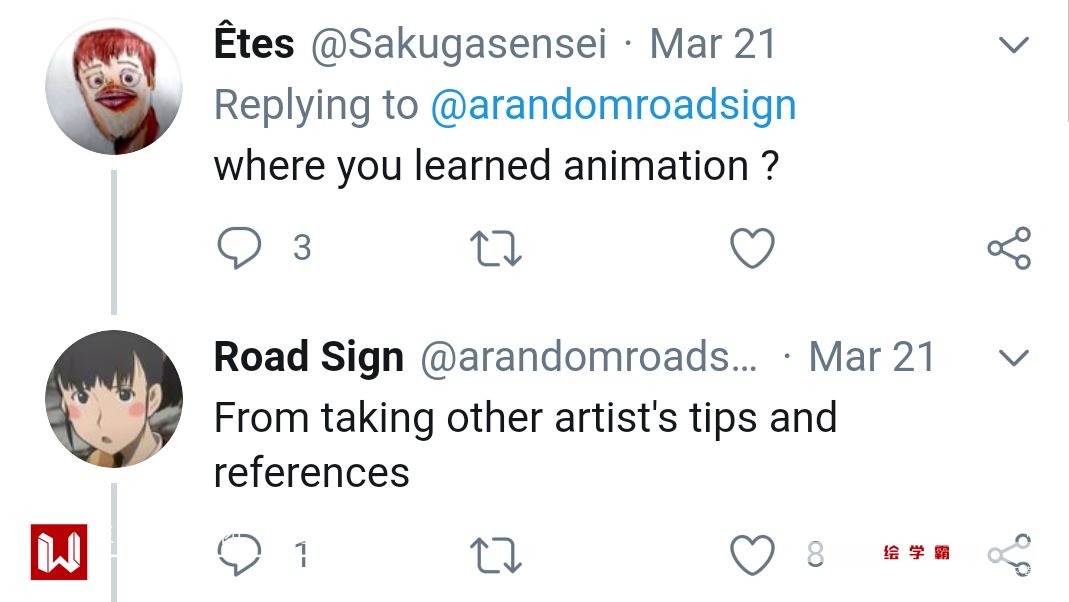Click the Êtes display name
Screen dimensions: 1069x602
coord(254,45)
